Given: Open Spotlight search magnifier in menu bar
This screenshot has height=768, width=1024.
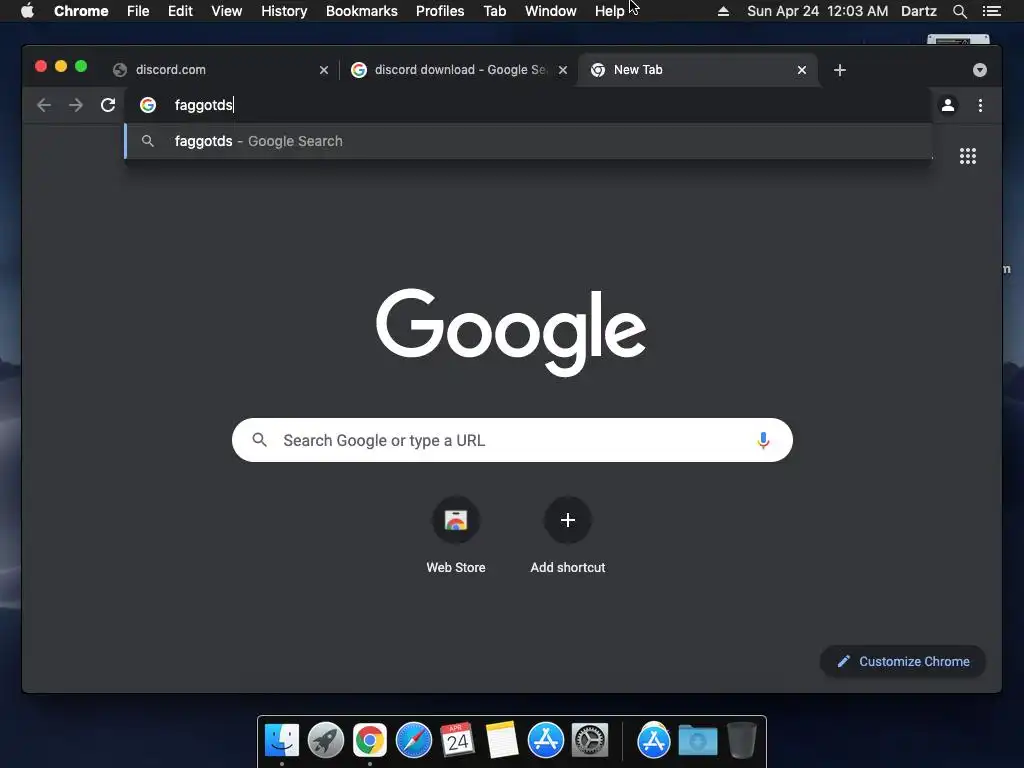Looking at the screenshot, I should pos(959,11).
